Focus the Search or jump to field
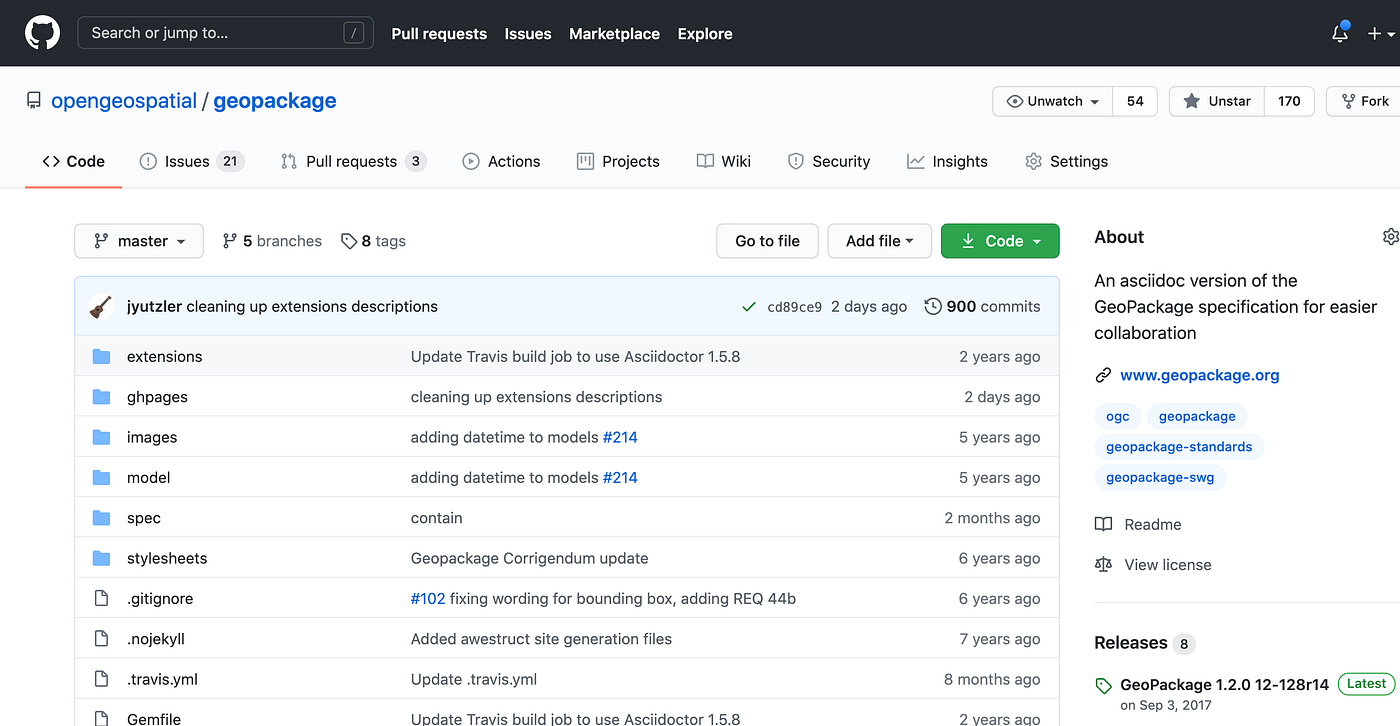The height and width of the screenshot is (726, 1400). click(x=226, y=33)
